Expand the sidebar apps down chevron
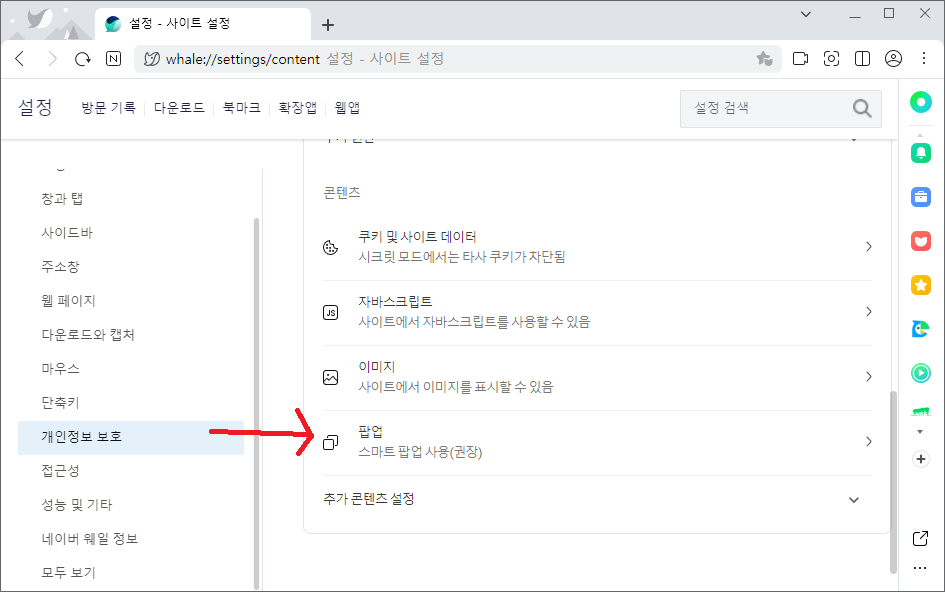The width and height of the screenshot is (945, 592). point(919,431)
